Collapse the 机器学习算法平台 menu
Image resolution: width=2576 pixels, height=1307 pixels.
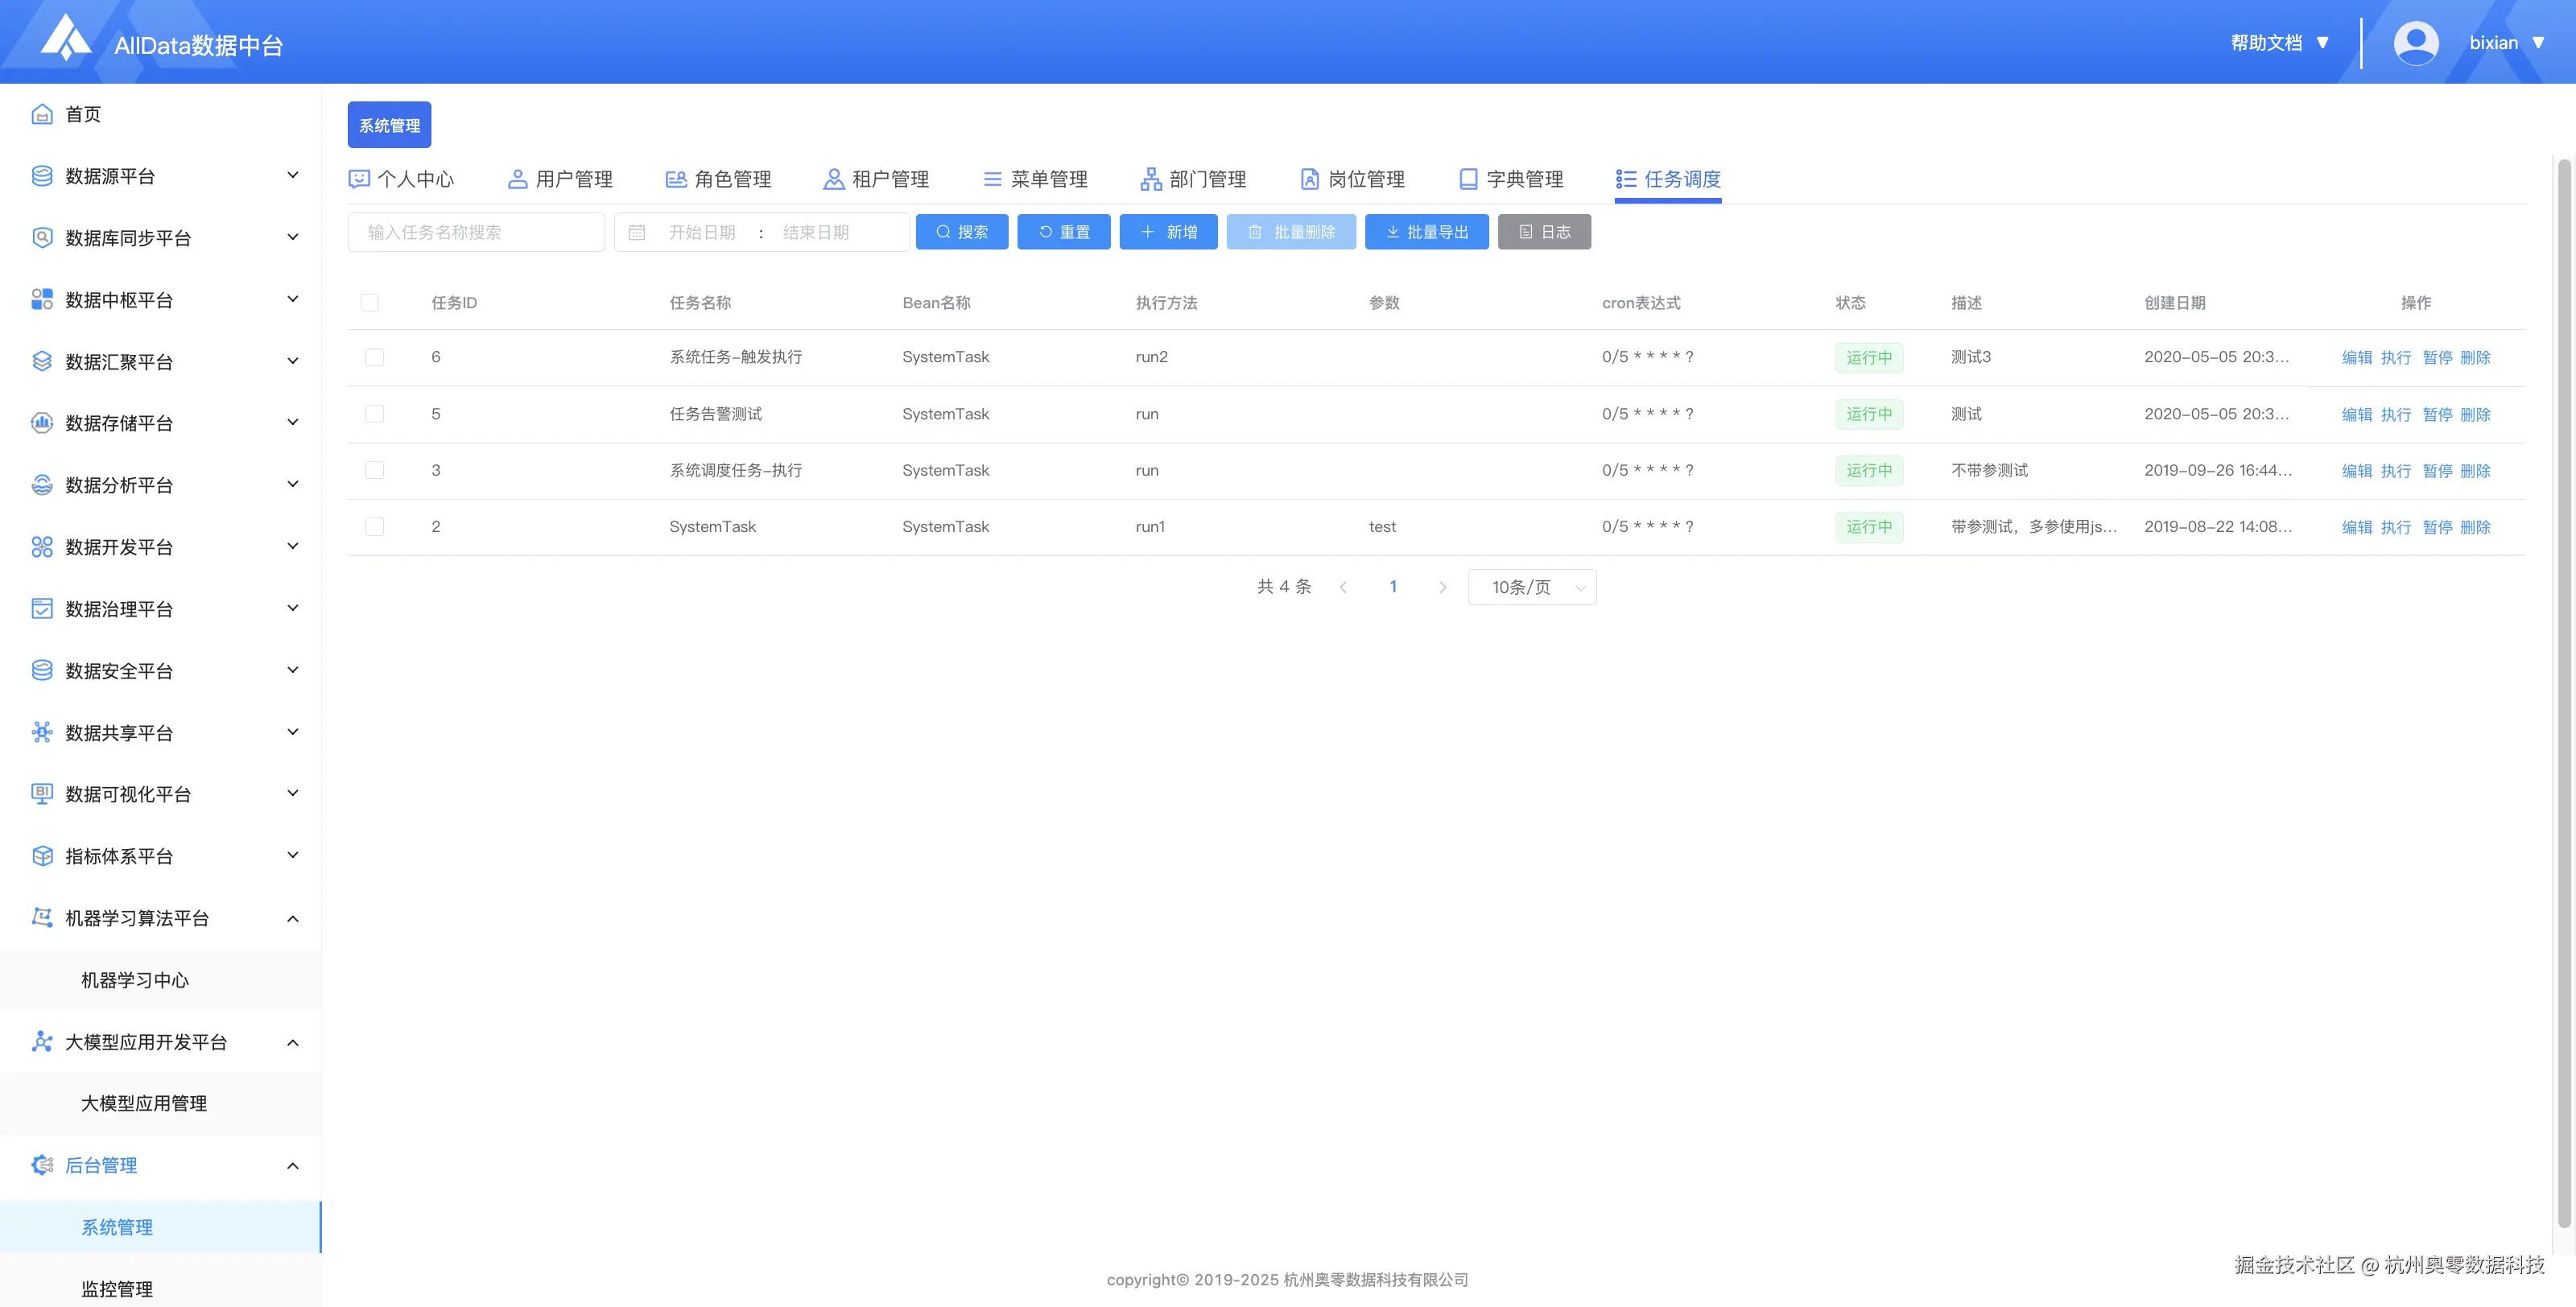[x=292, y=918]
